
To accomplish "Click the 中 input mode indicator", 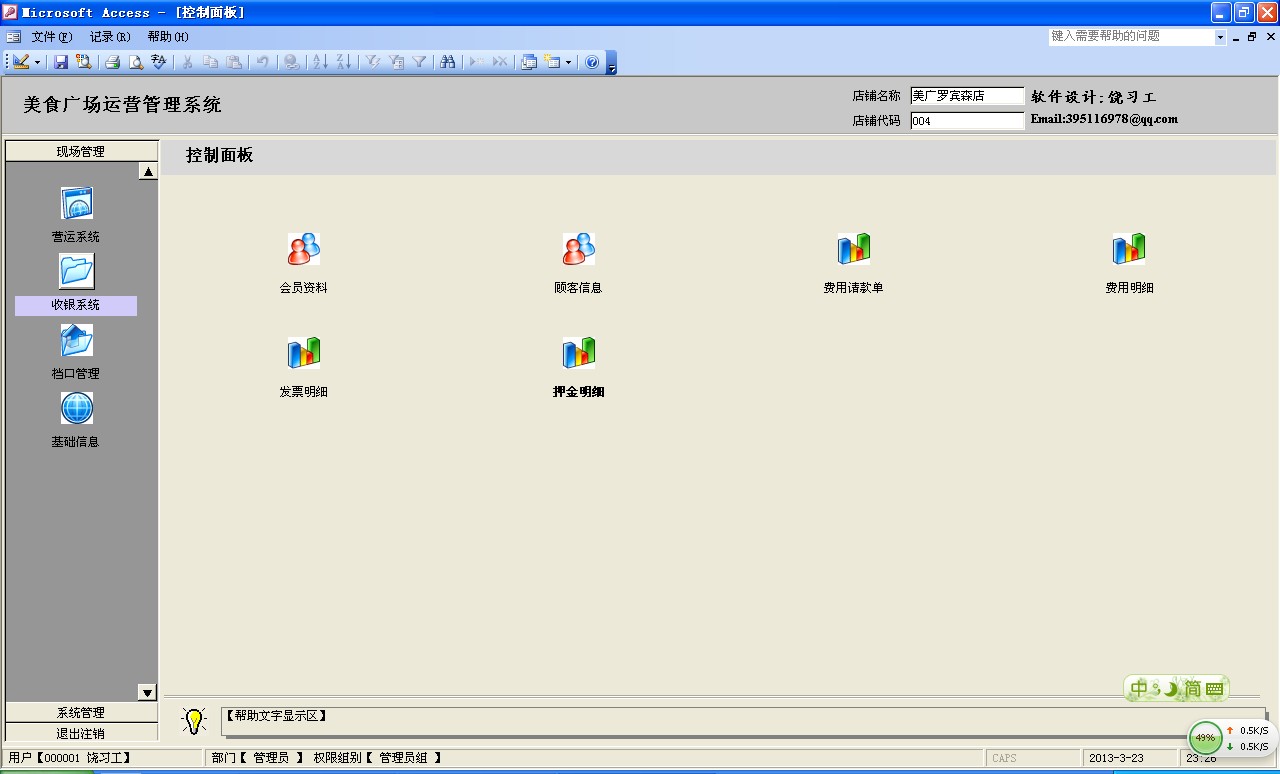I will tap(1141, 689).
